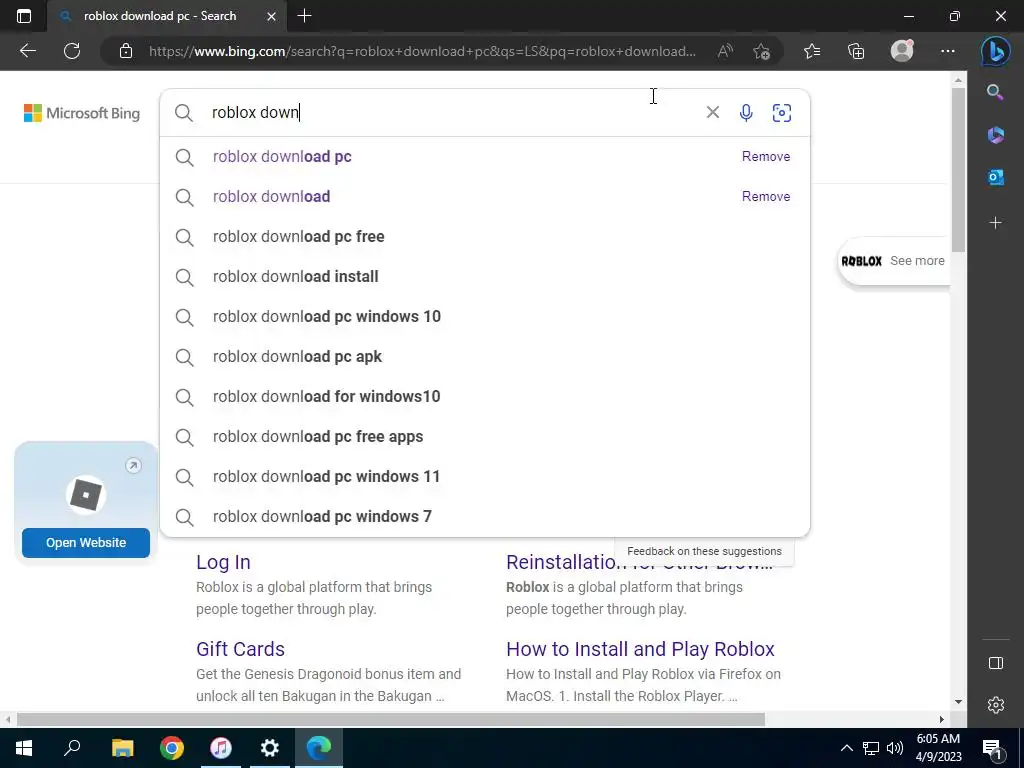The height and width of the screenshot is (768, 1024).
Task: Open sidebar Search icon
Action: click(x=995, y=92)
